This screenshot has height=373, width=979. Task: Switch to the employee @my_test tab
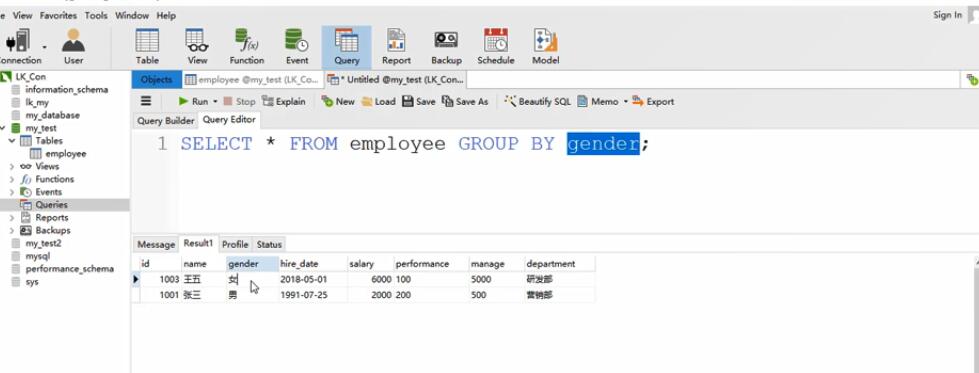(253, 79)
